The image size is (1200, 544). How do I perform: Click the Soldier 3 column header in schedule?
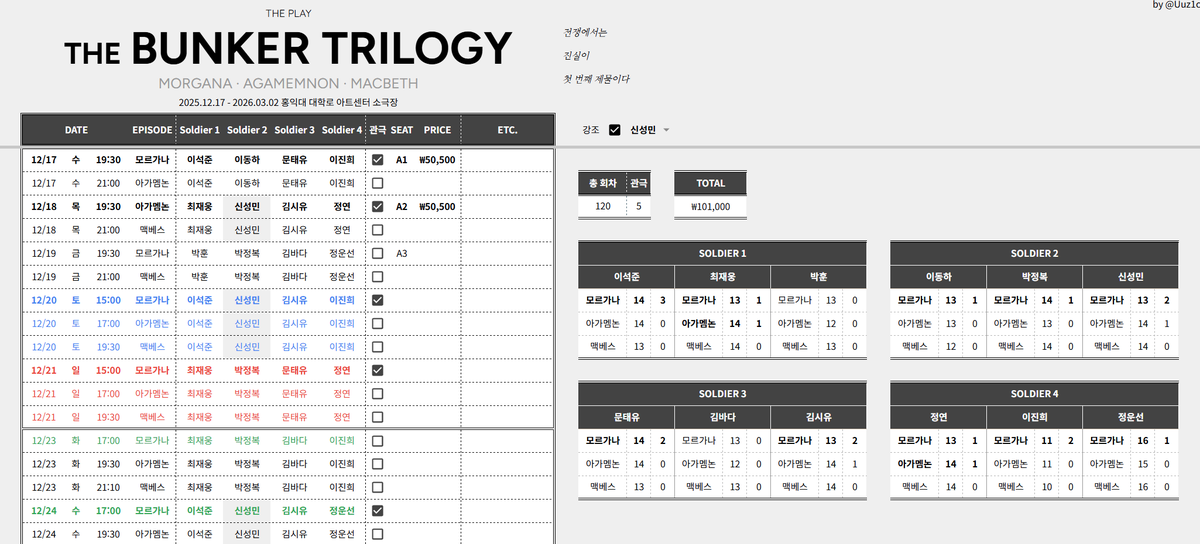click(x=294, y=130)
